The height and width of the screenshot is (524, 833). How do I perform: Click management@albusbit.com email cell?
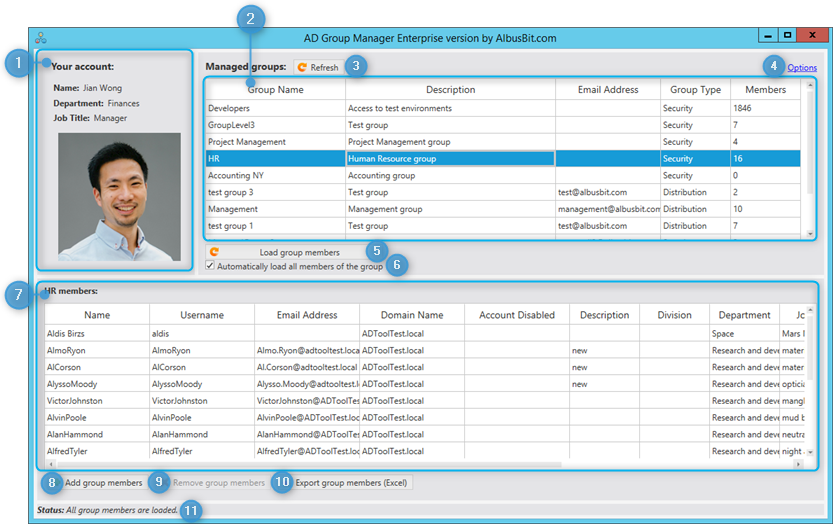coord(608,209)
